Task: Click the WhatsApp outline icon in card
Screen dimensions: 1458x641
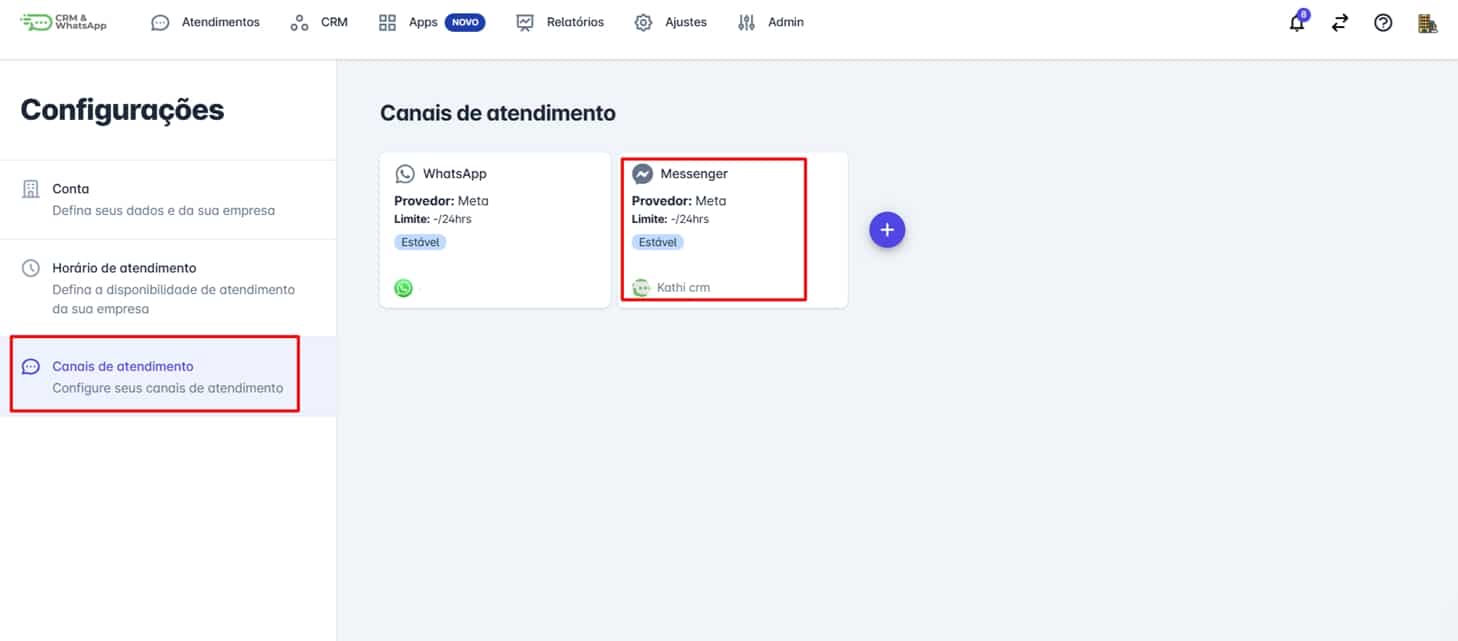Action: click(405, 174)
